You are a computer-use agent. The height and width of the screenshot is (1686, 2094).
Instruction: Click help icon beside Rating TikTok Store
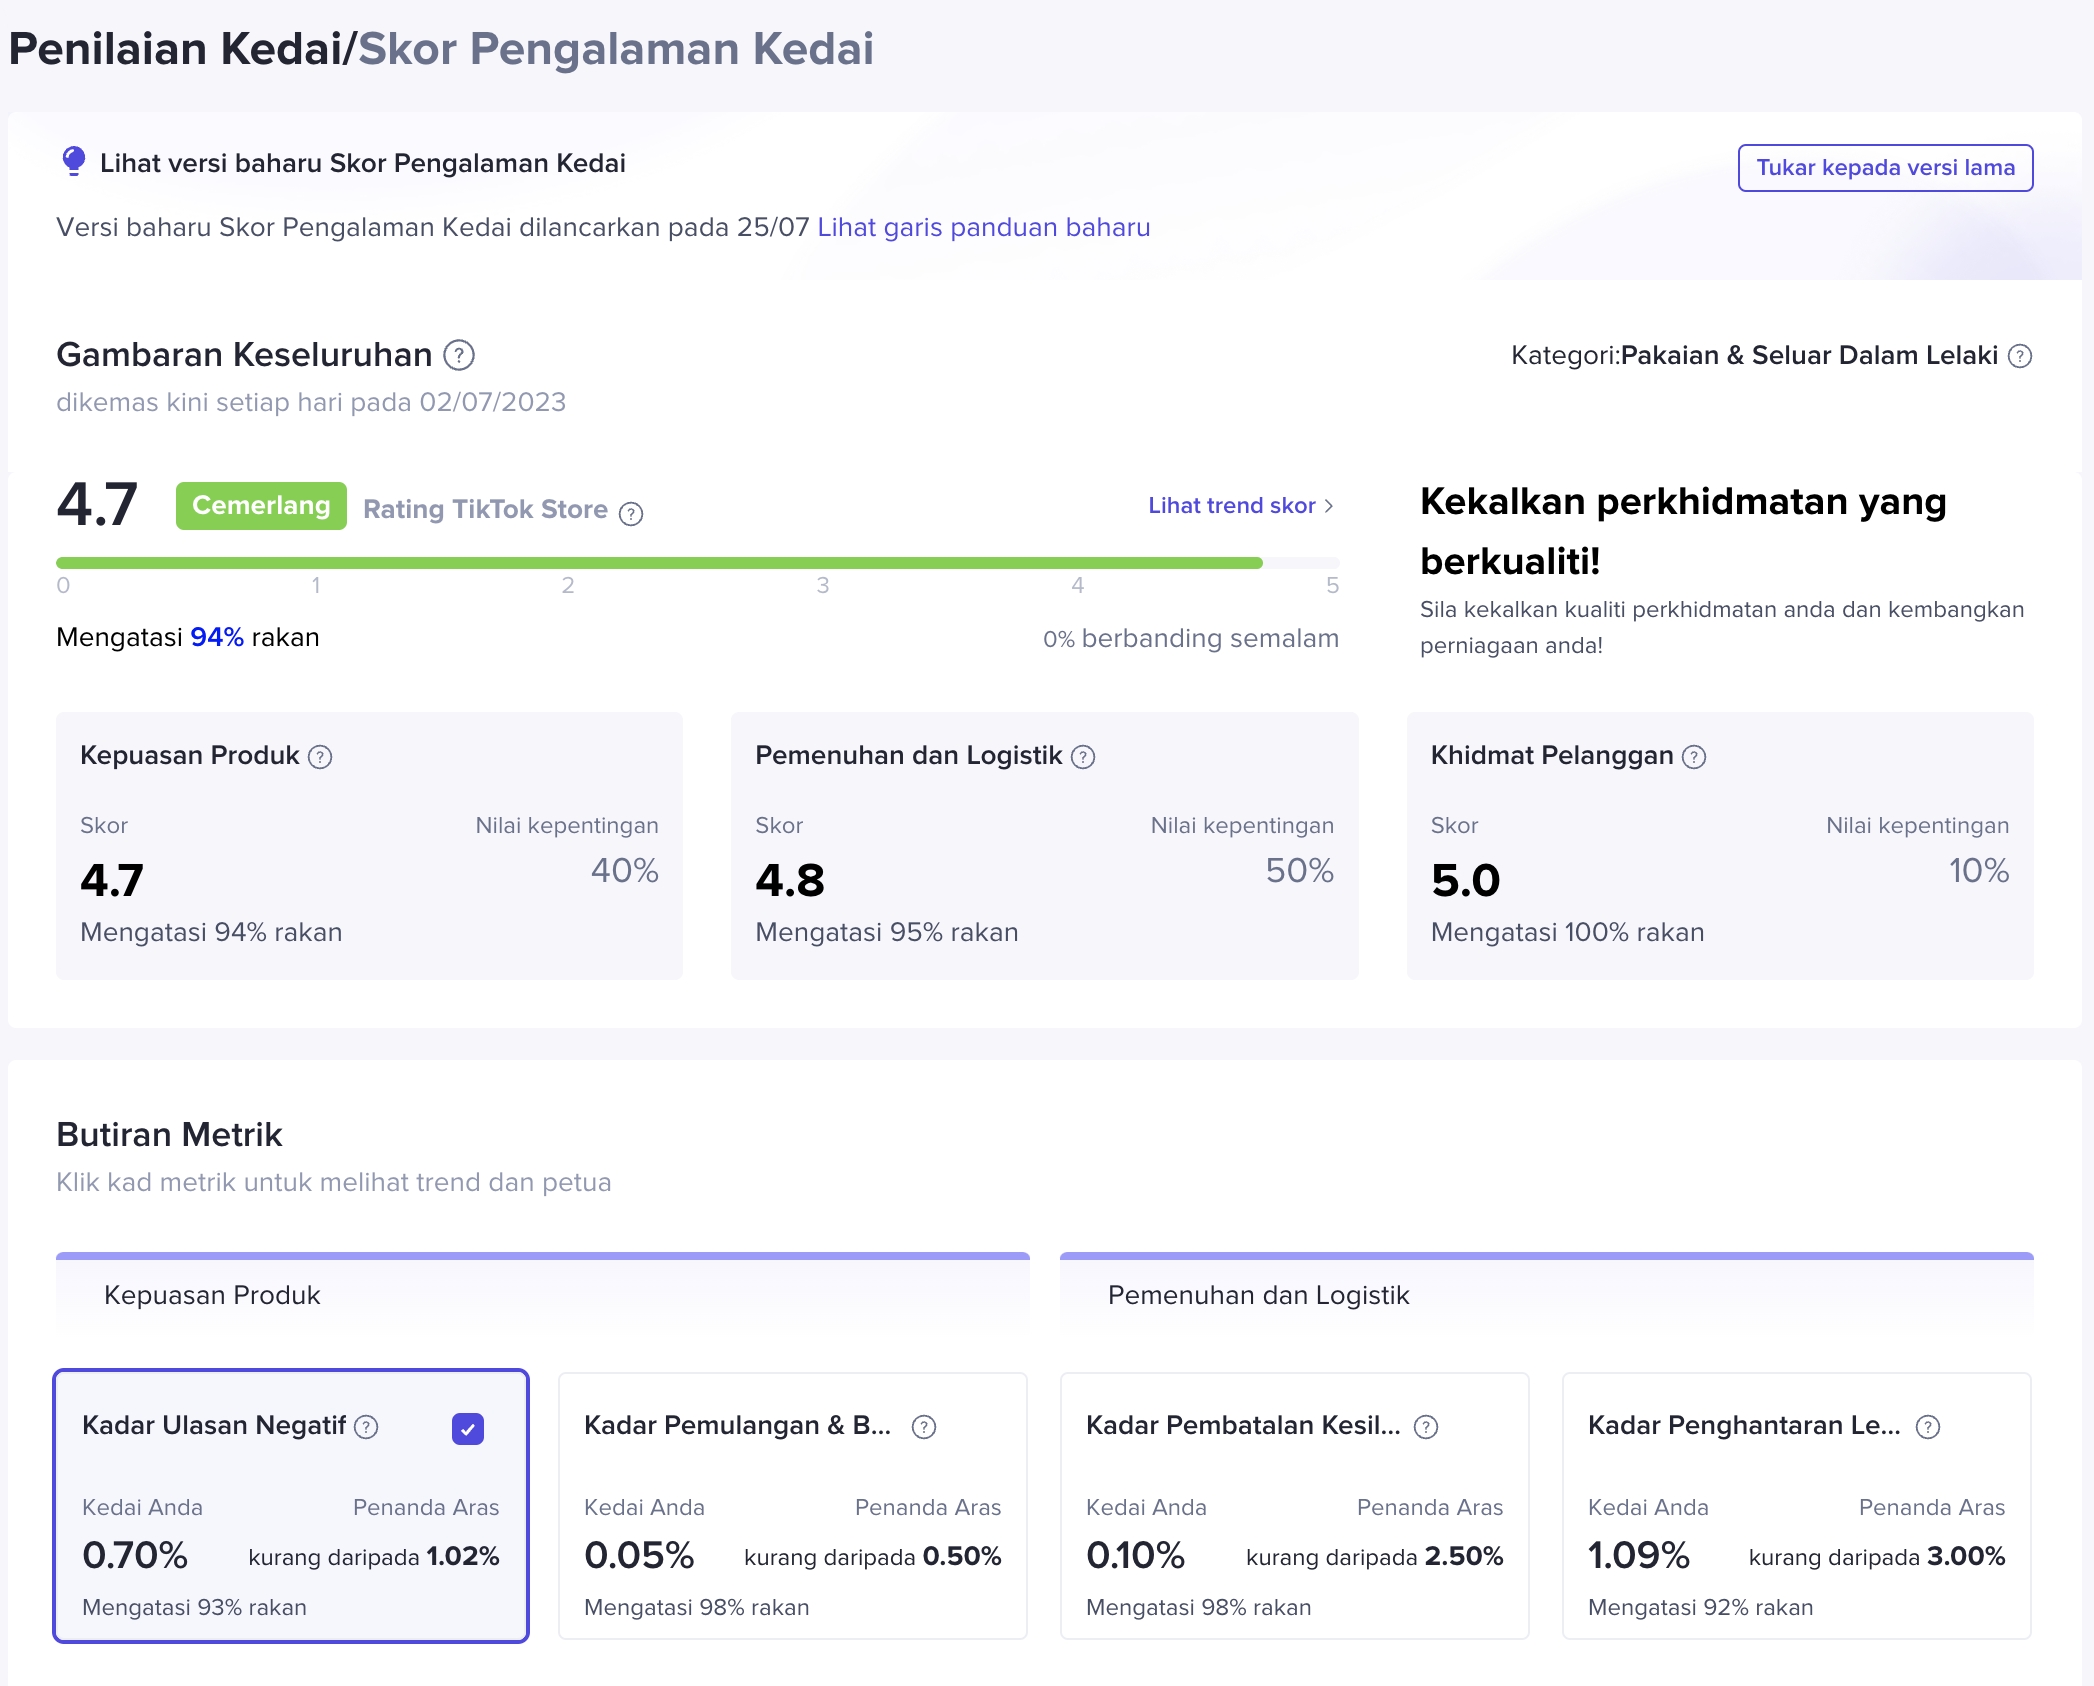631,514
